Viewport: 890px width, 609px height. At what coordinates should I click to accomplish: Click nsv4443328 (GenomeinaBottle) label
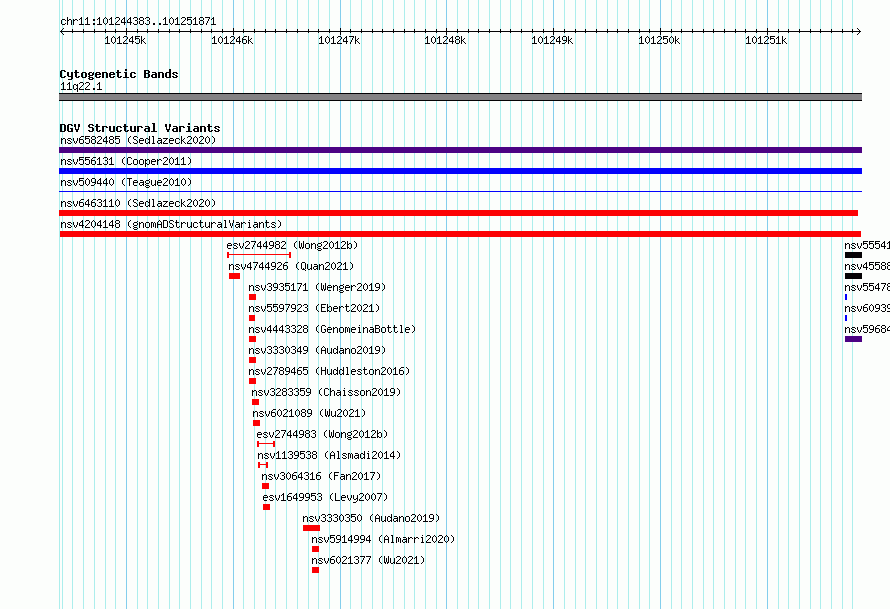click(x=332, y=329)
